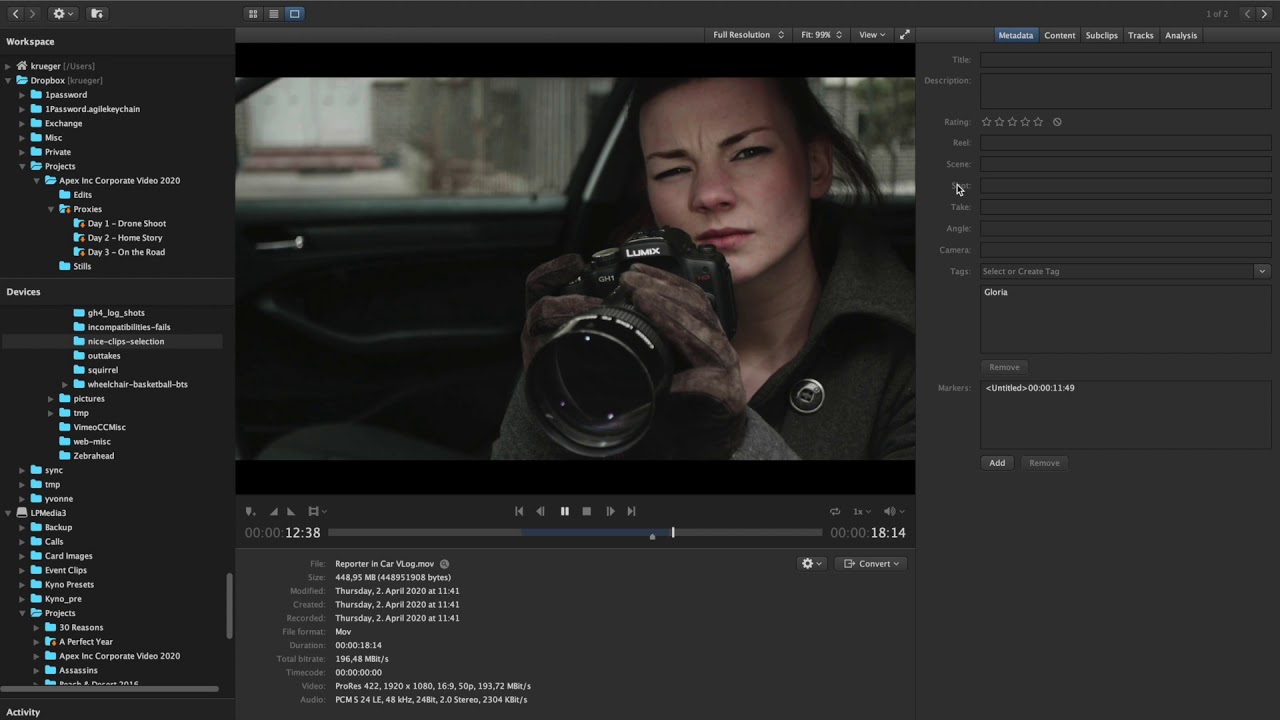Step one frame forward

(x=610, y=511)
